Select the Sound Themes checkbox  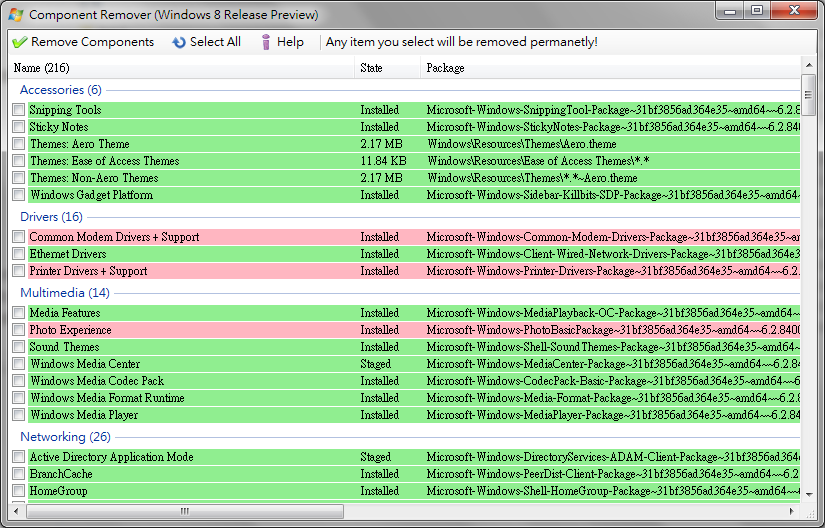pyautogui.click(x=19, y=347)
